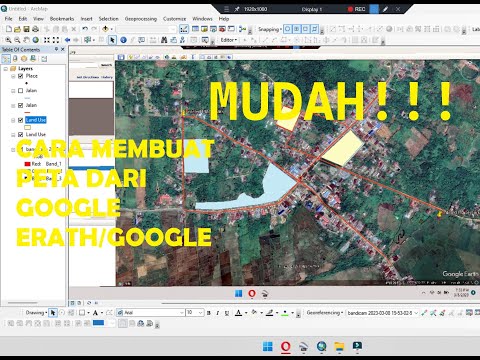The height and width of the screenshot is (360, 480).
Task: Open the Bookmarks menu
Action: coord(62,19)
